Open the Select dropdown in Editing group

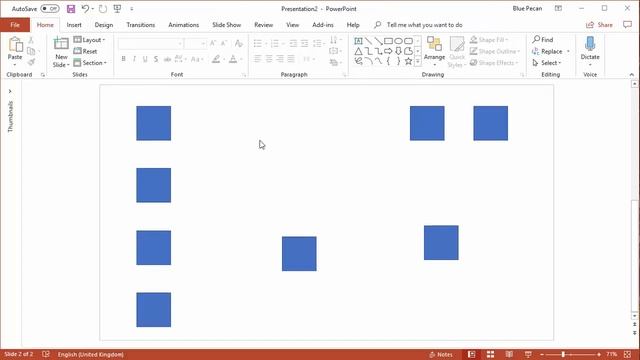(x=547, y=63)
